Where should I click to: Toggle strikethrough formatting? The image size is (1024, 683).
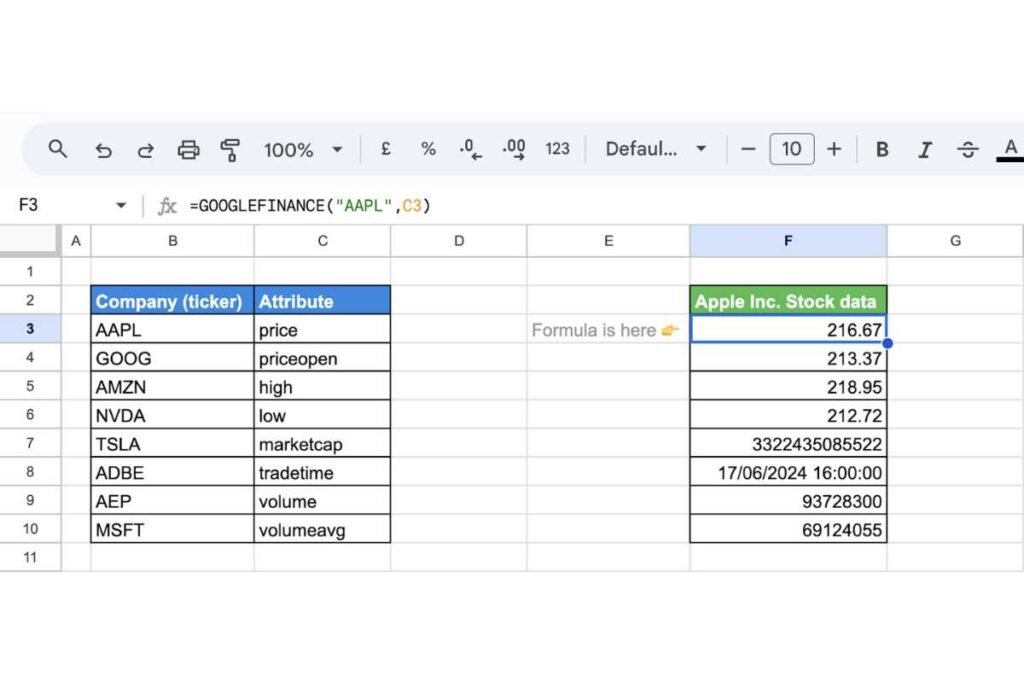click(968, 149)
